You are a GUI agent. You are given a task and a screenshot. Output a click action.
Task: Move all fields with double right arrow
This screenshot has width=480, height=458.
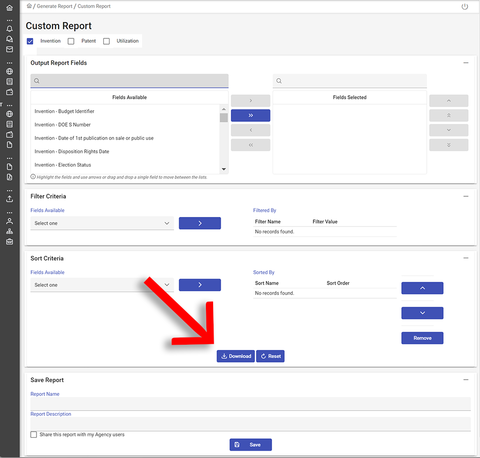250,115
